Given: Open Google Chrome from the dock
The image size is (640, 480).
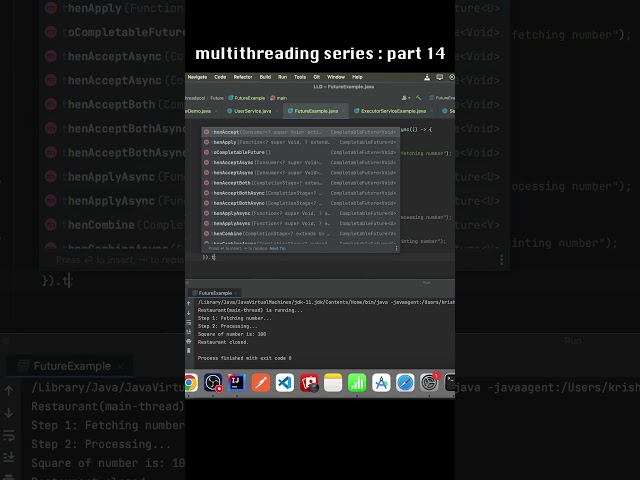Looking at the screenshot, I should click(x=191, y=383).
